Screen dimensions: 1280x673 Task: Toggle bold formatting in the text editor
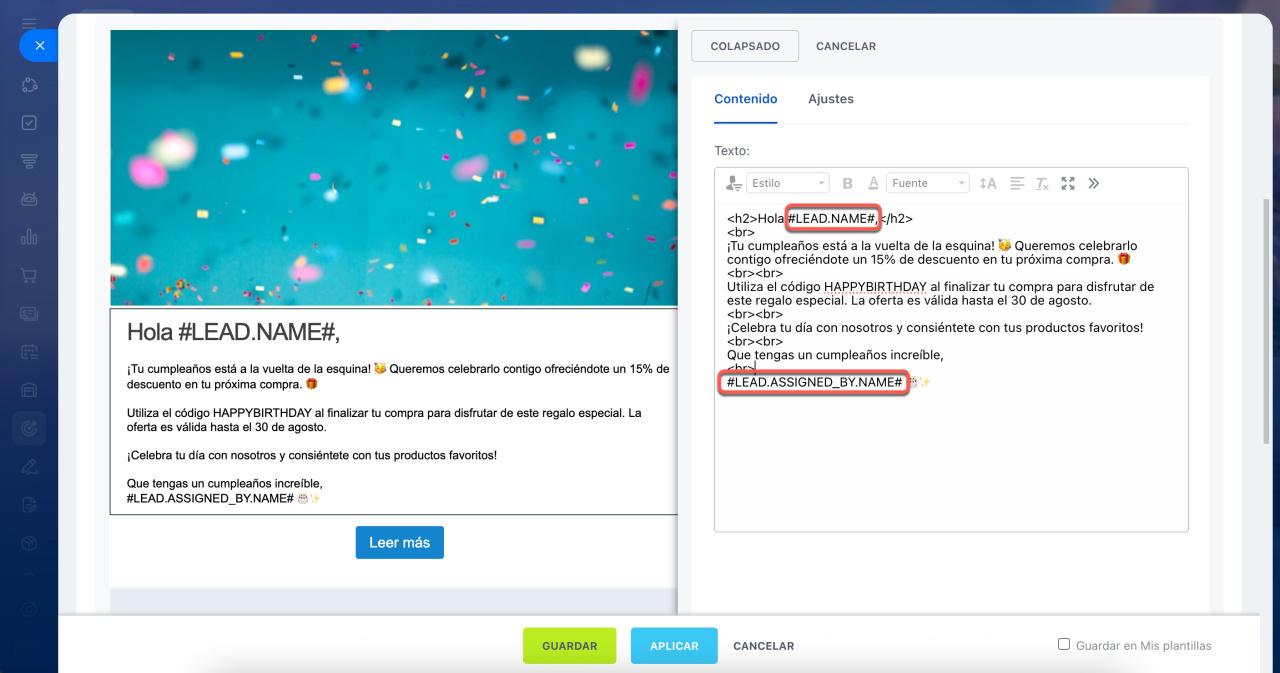tap(848, 183)
